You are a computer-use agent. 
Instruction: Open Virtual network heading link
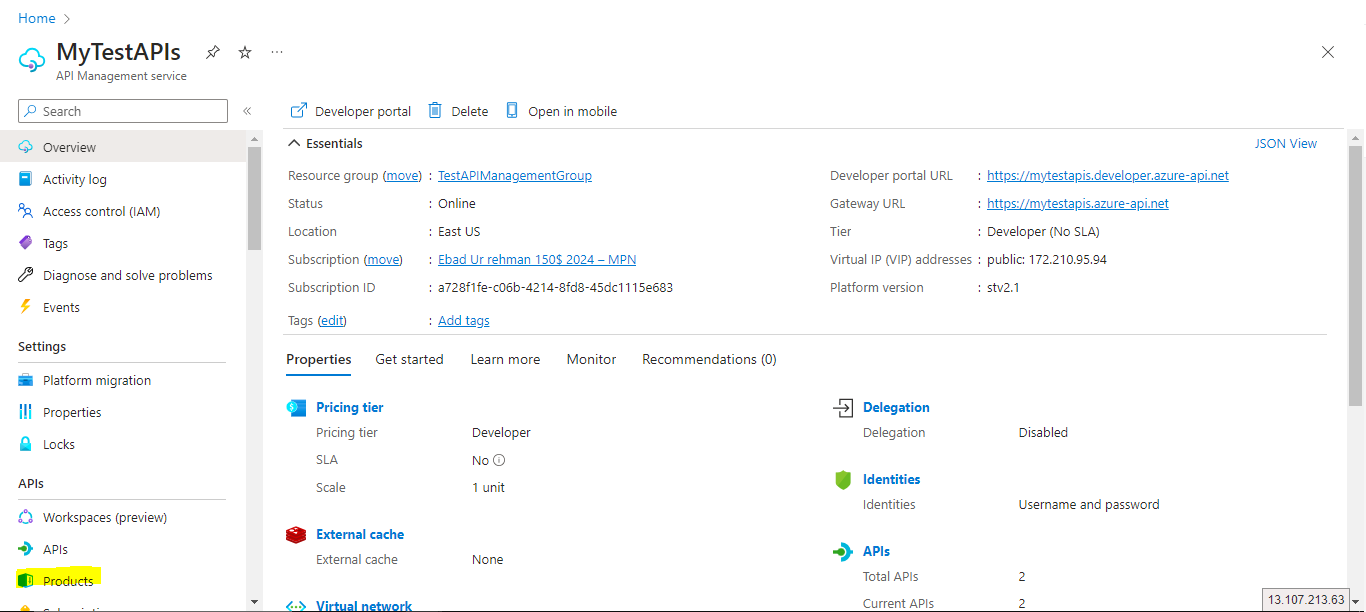364,605
